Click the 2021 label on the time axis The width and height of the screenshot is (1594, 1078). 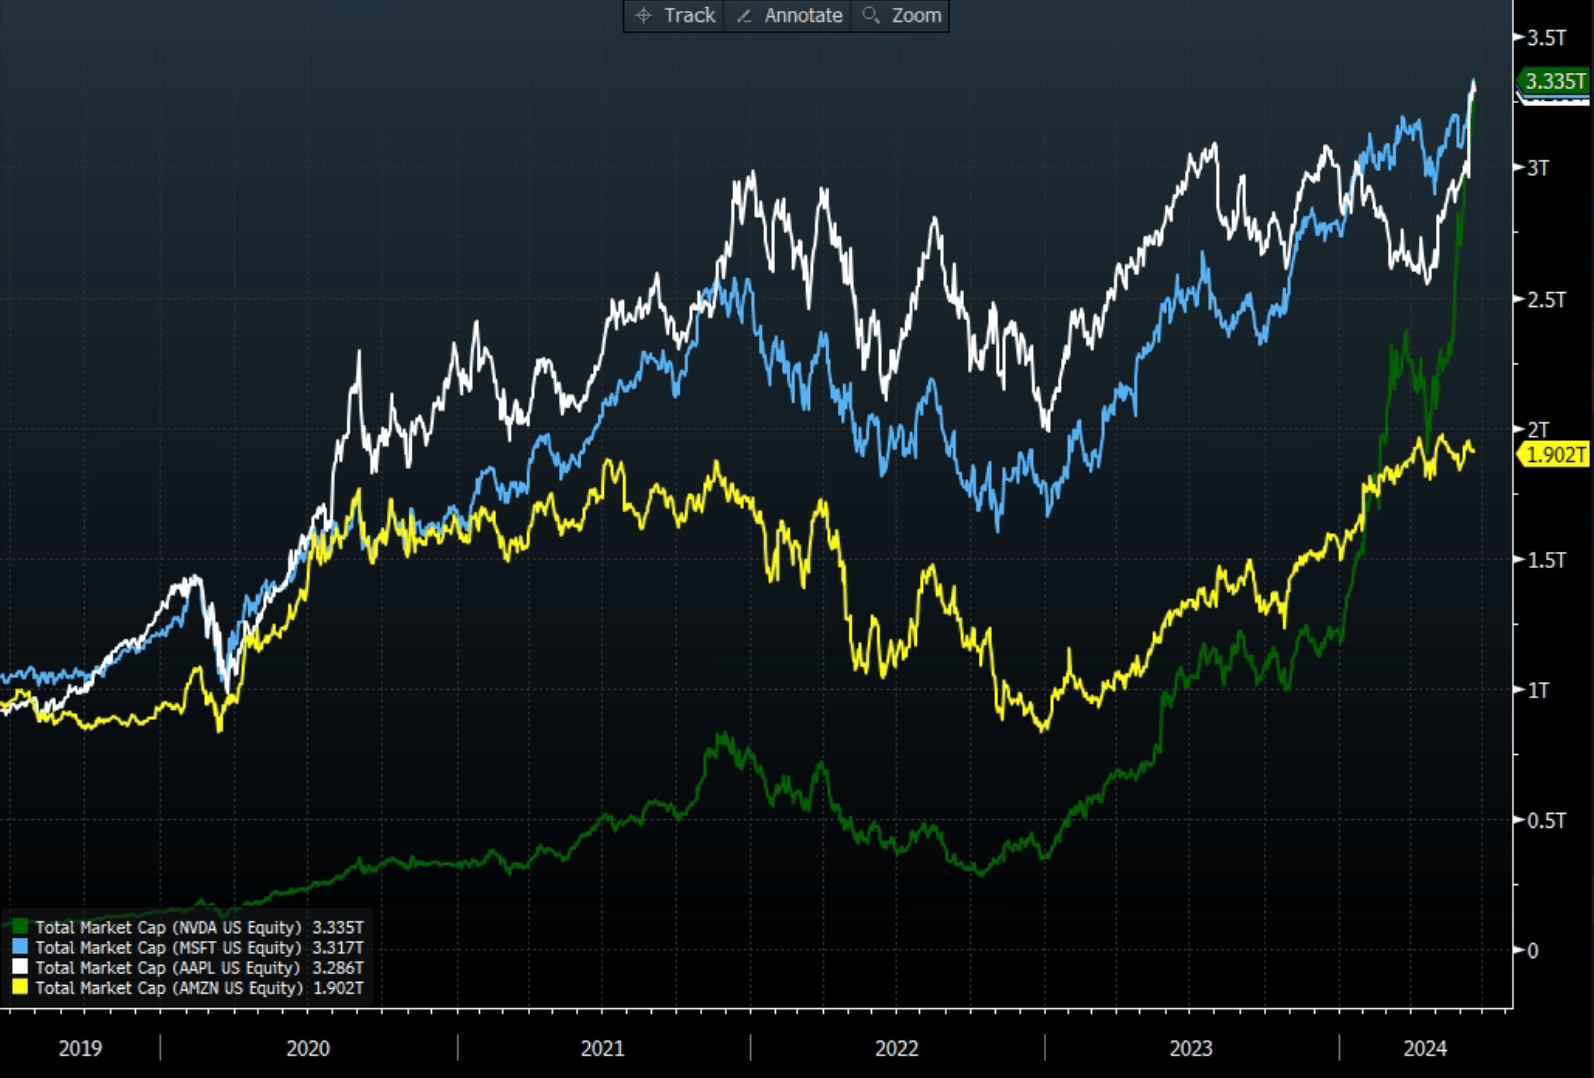click(602, 1048)
